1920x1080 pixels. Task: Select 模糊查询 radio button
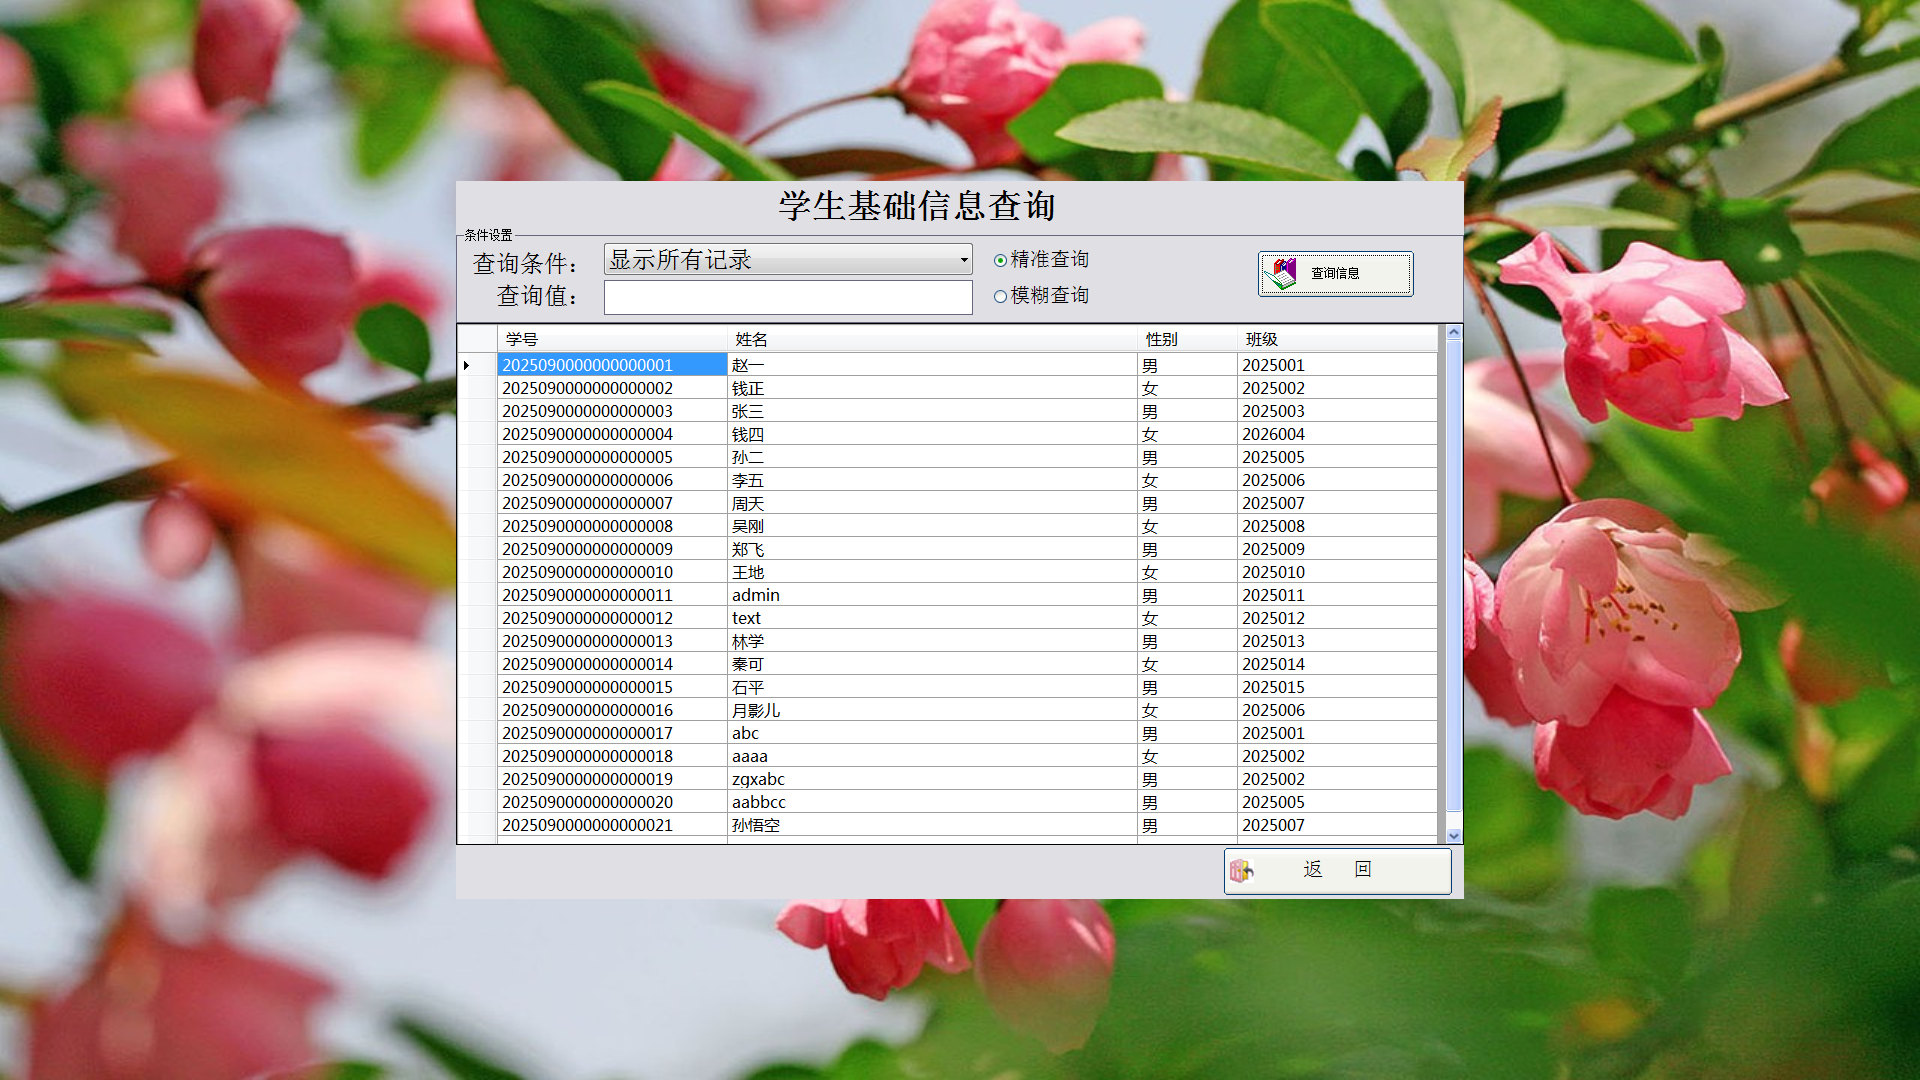1000,296
